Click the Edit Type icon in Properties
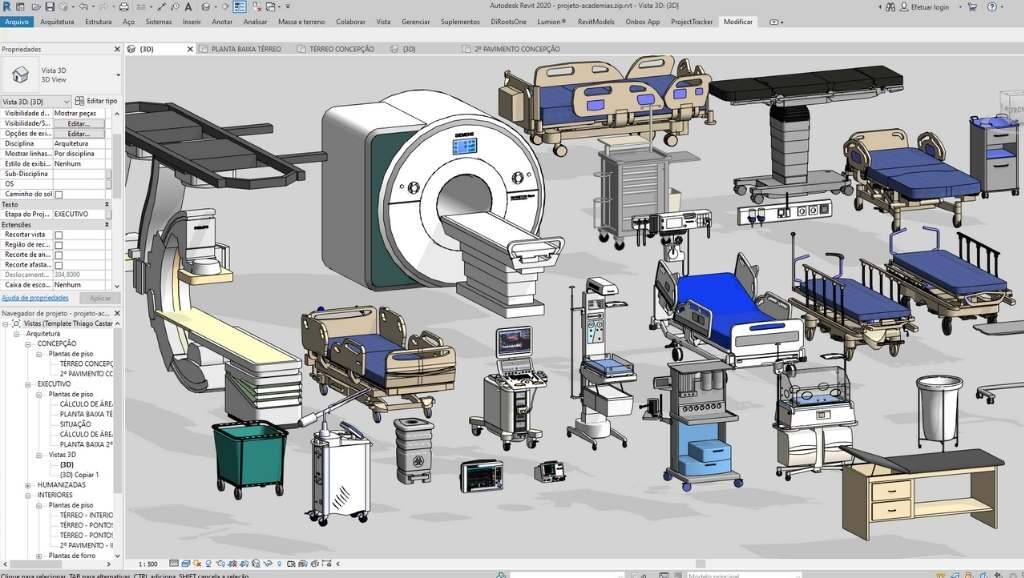The width and height of the screenshot is (1024, 578). coord(96,101)
